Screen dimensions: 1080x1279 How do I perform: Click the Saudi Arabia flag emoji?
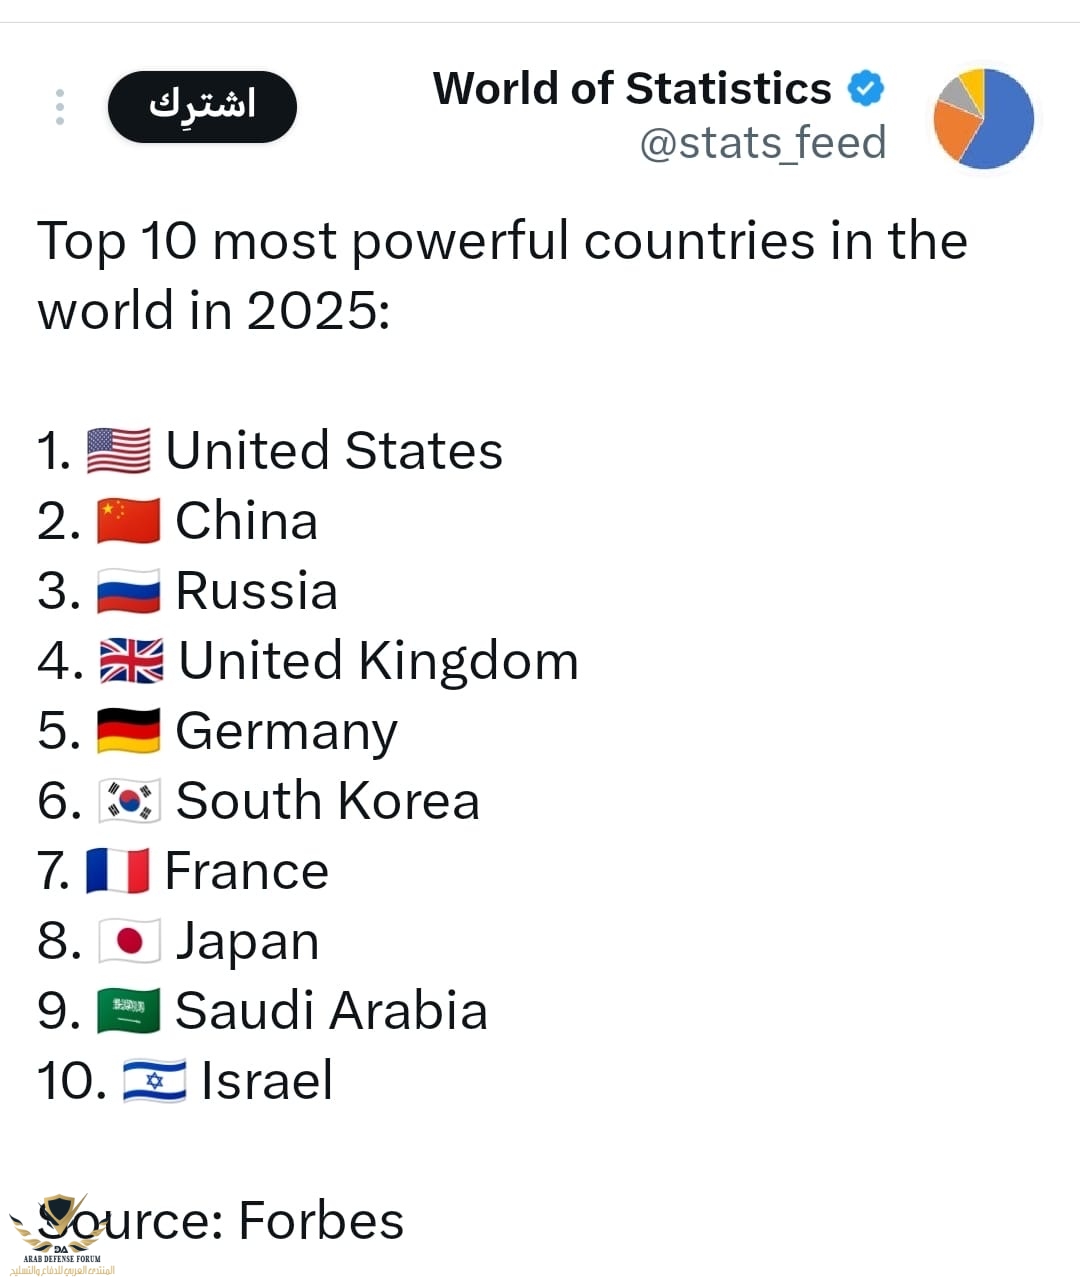click(x=128, y=1011)
